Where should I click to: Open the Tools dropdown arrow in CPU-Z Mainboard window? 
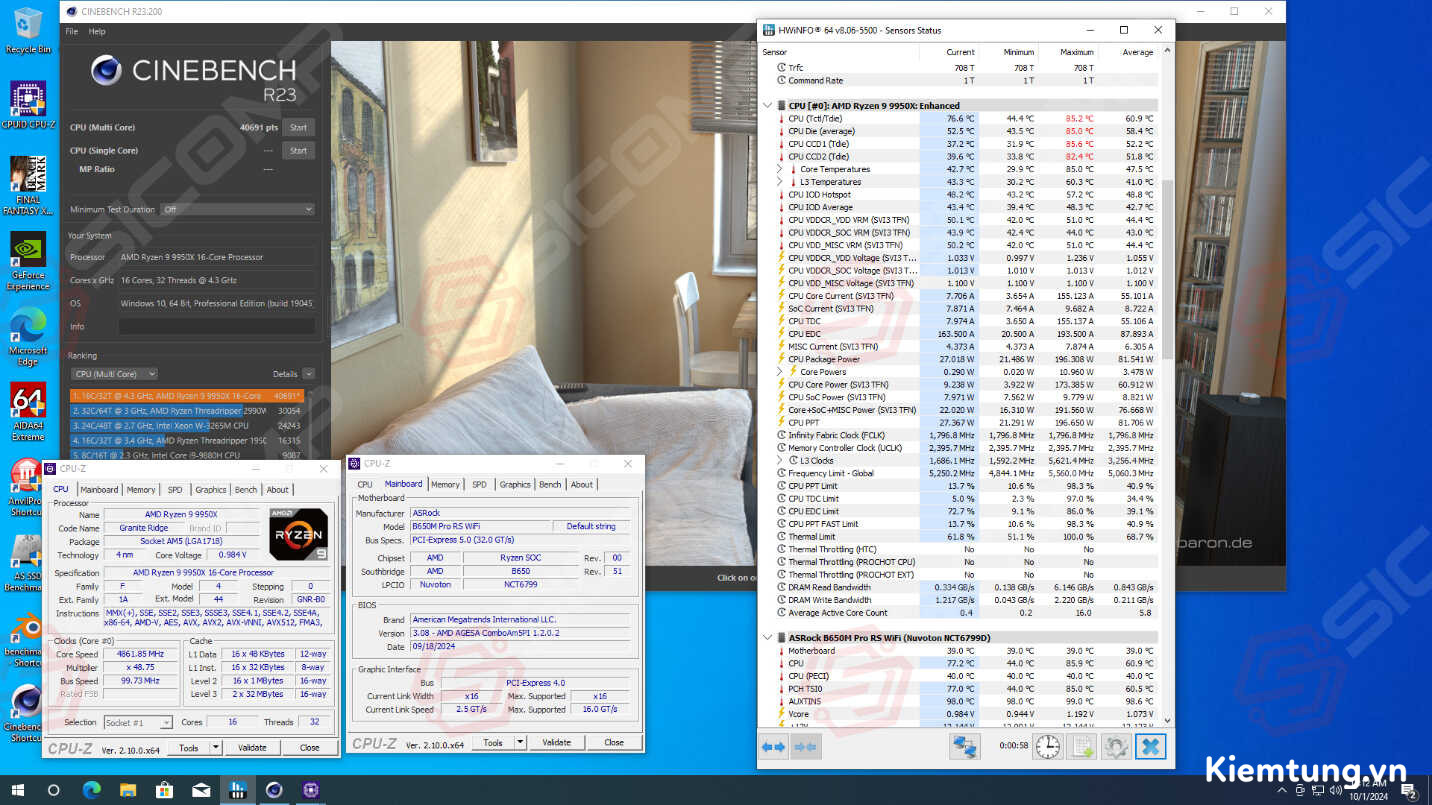[520, 742]
